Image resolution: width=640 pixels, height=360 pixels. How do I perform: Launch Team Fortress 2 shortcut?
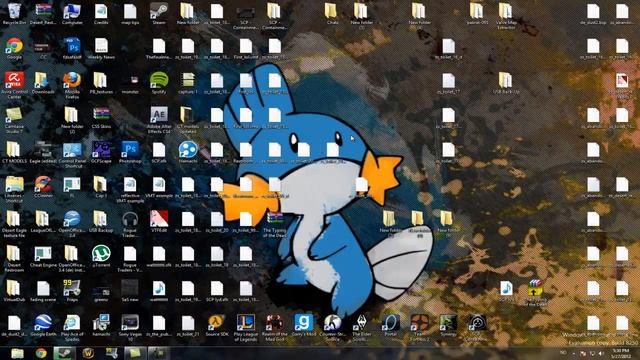click(419, 327)
